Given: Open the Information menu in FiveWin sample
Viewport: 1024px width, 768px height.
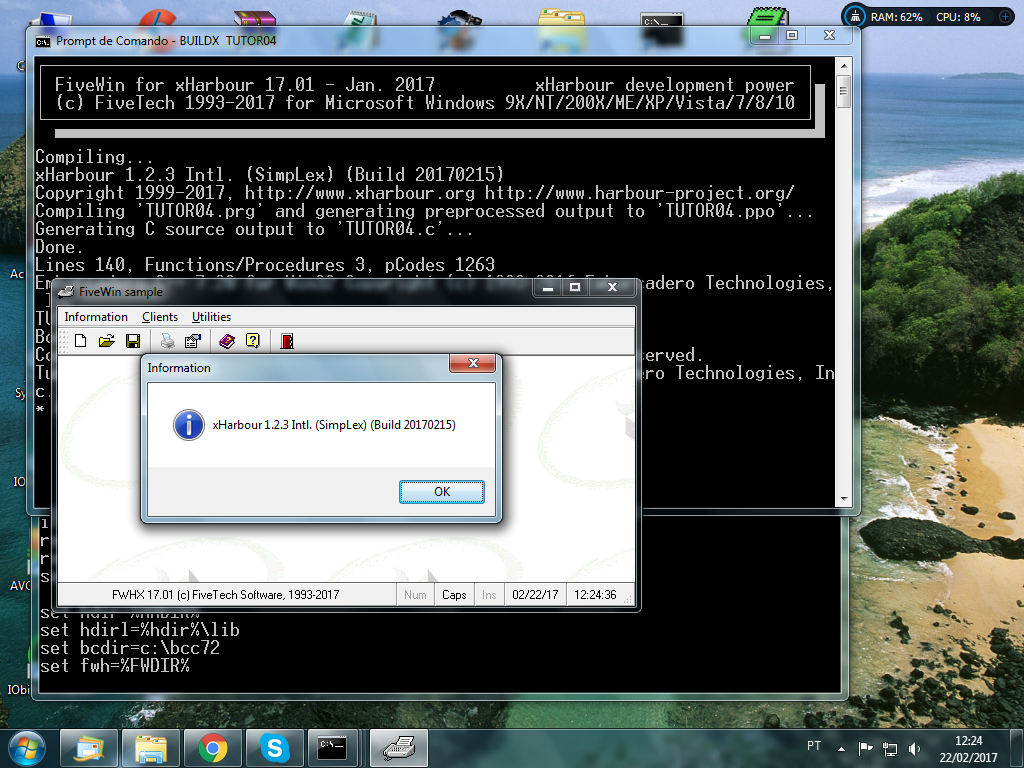Looking at the screenshot, I should (96, 317).
